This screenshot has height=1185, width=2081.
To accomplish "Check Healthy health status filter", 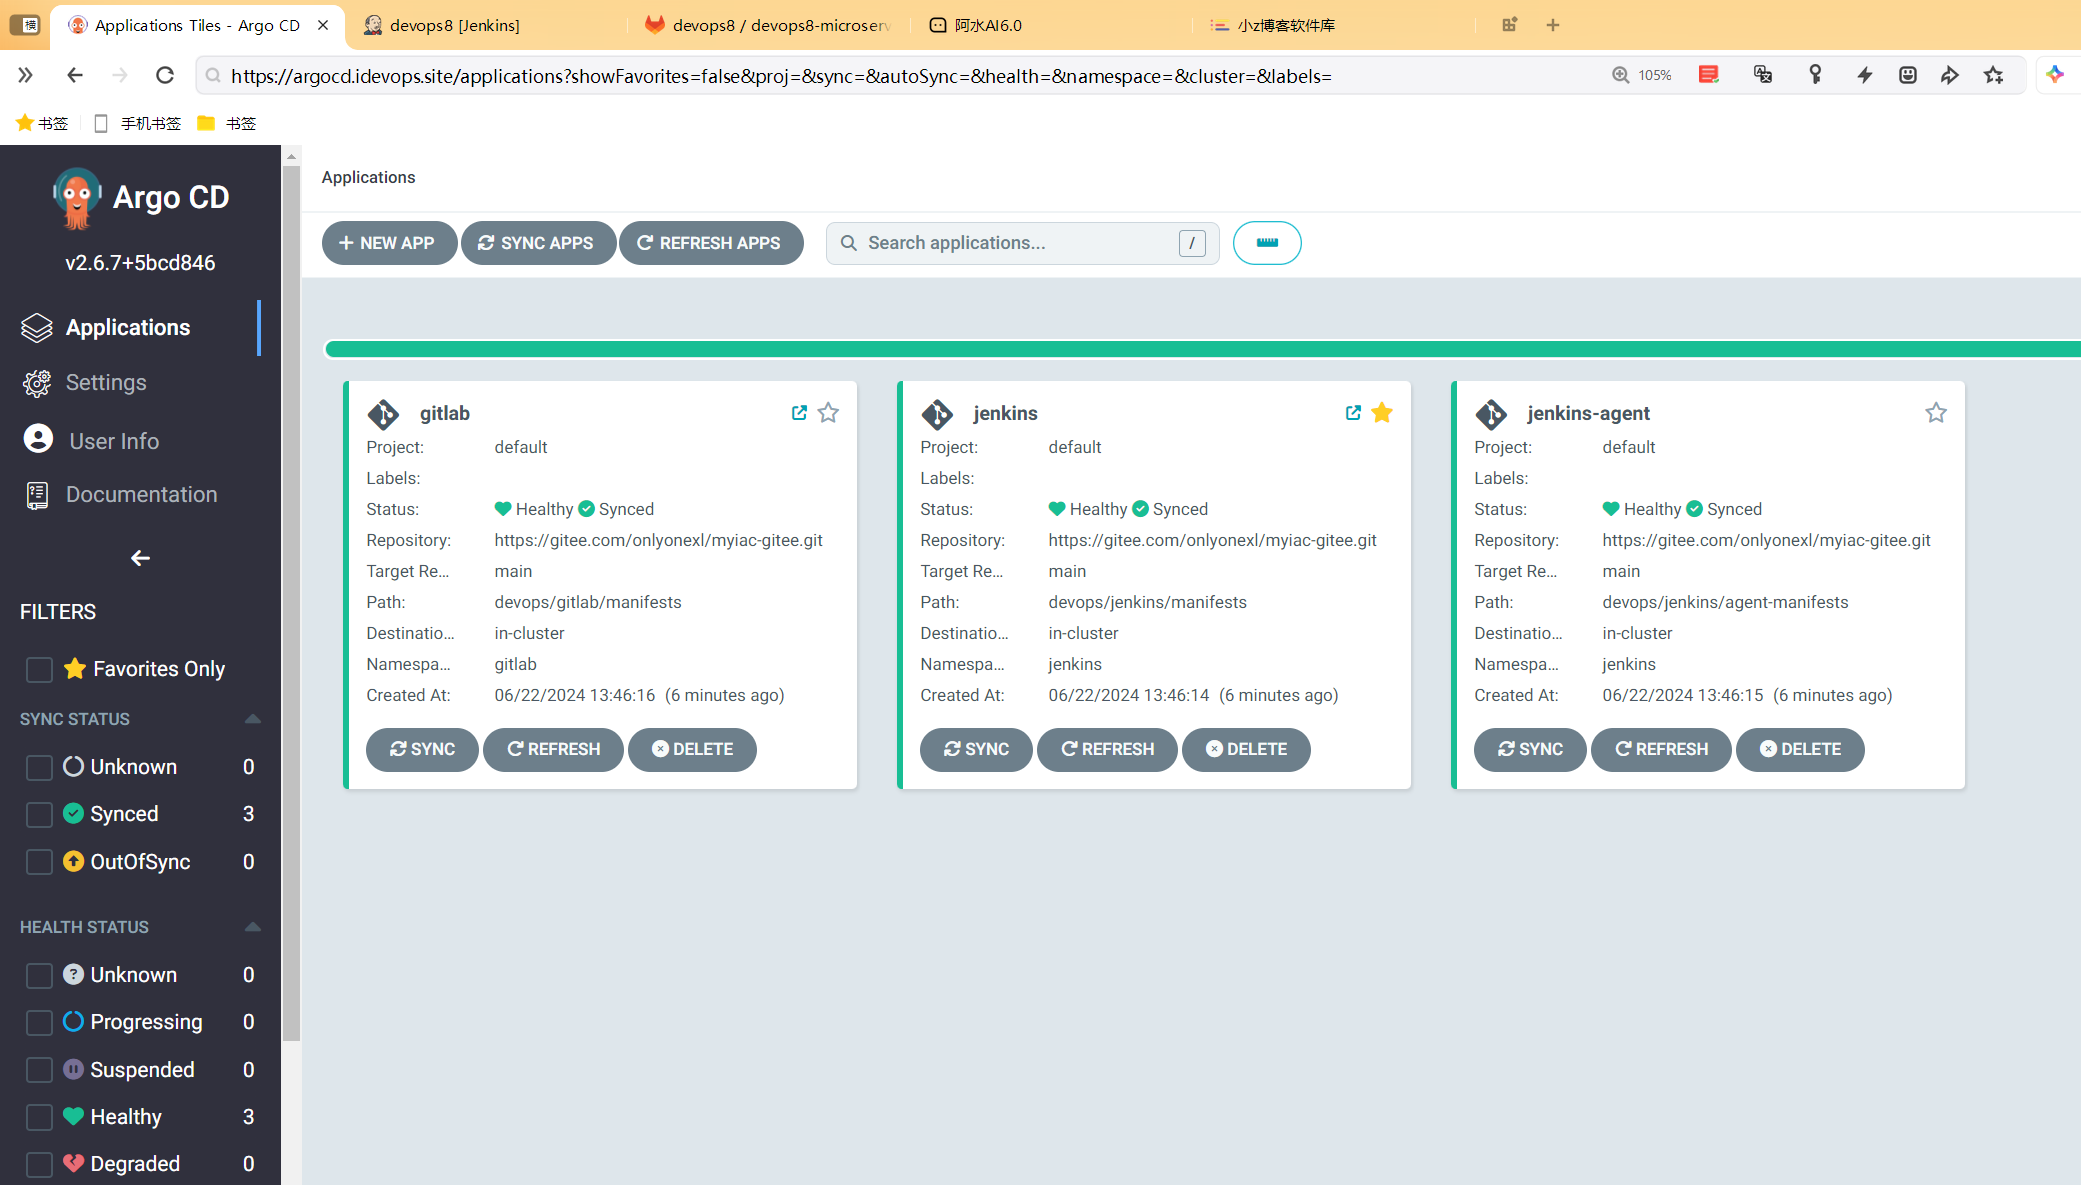I will [x=39, y=1117].
